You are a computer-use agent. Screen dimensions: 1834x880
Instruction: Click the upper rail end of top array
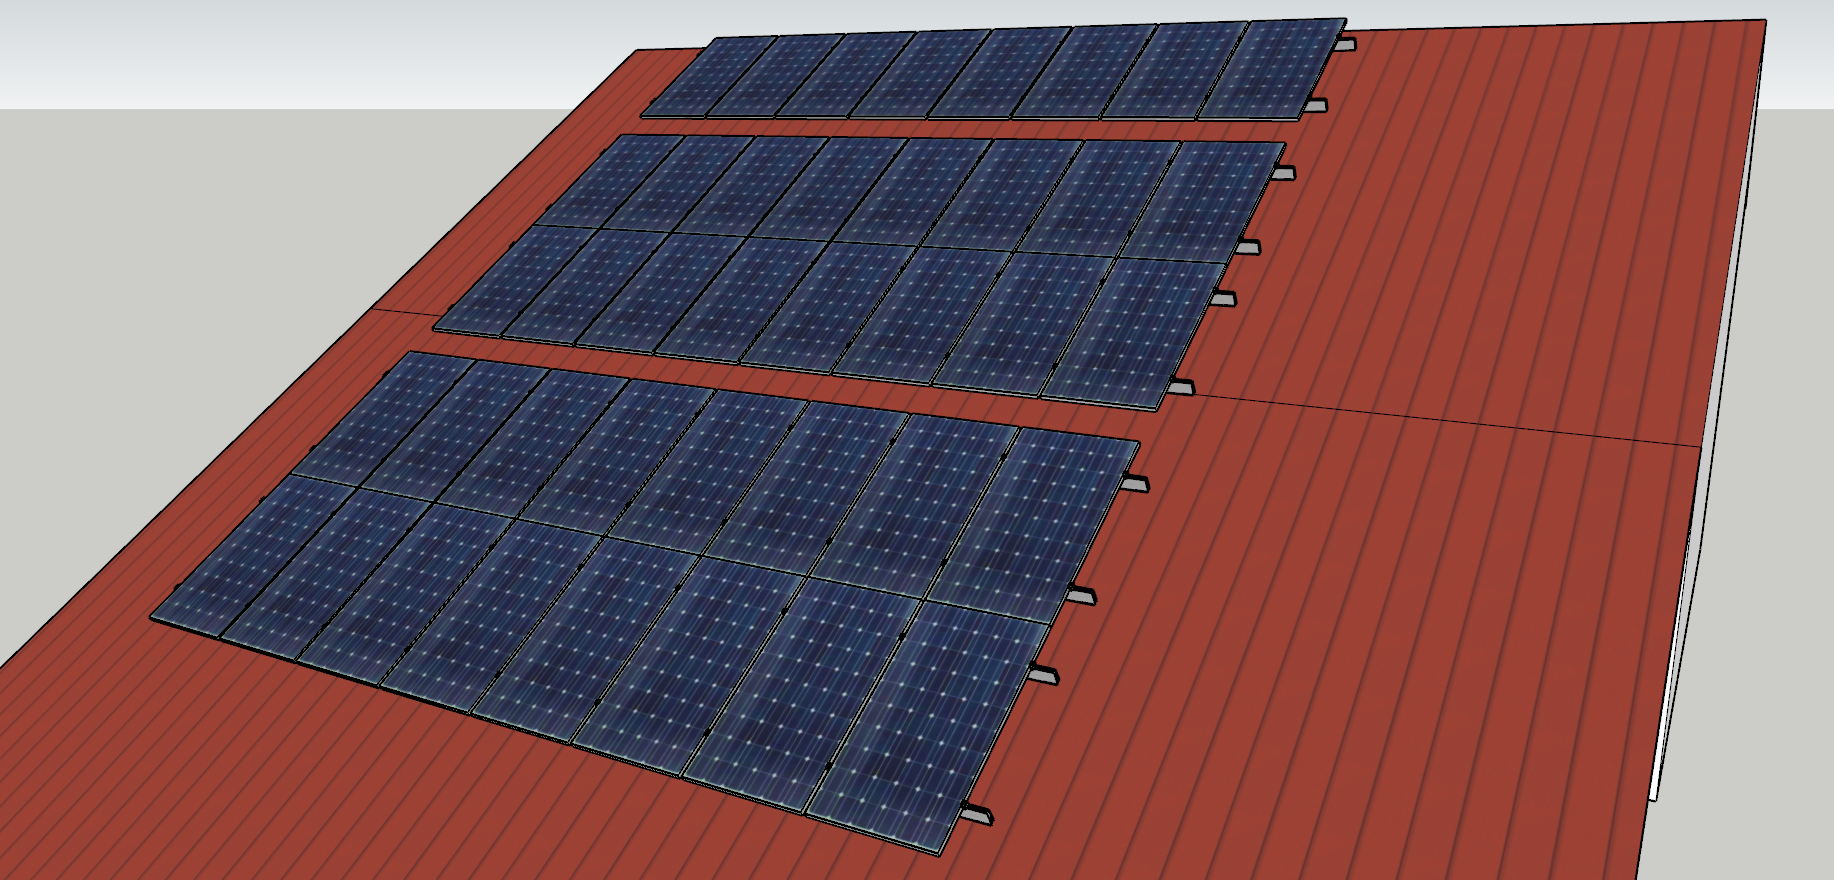coord(1346,45)
